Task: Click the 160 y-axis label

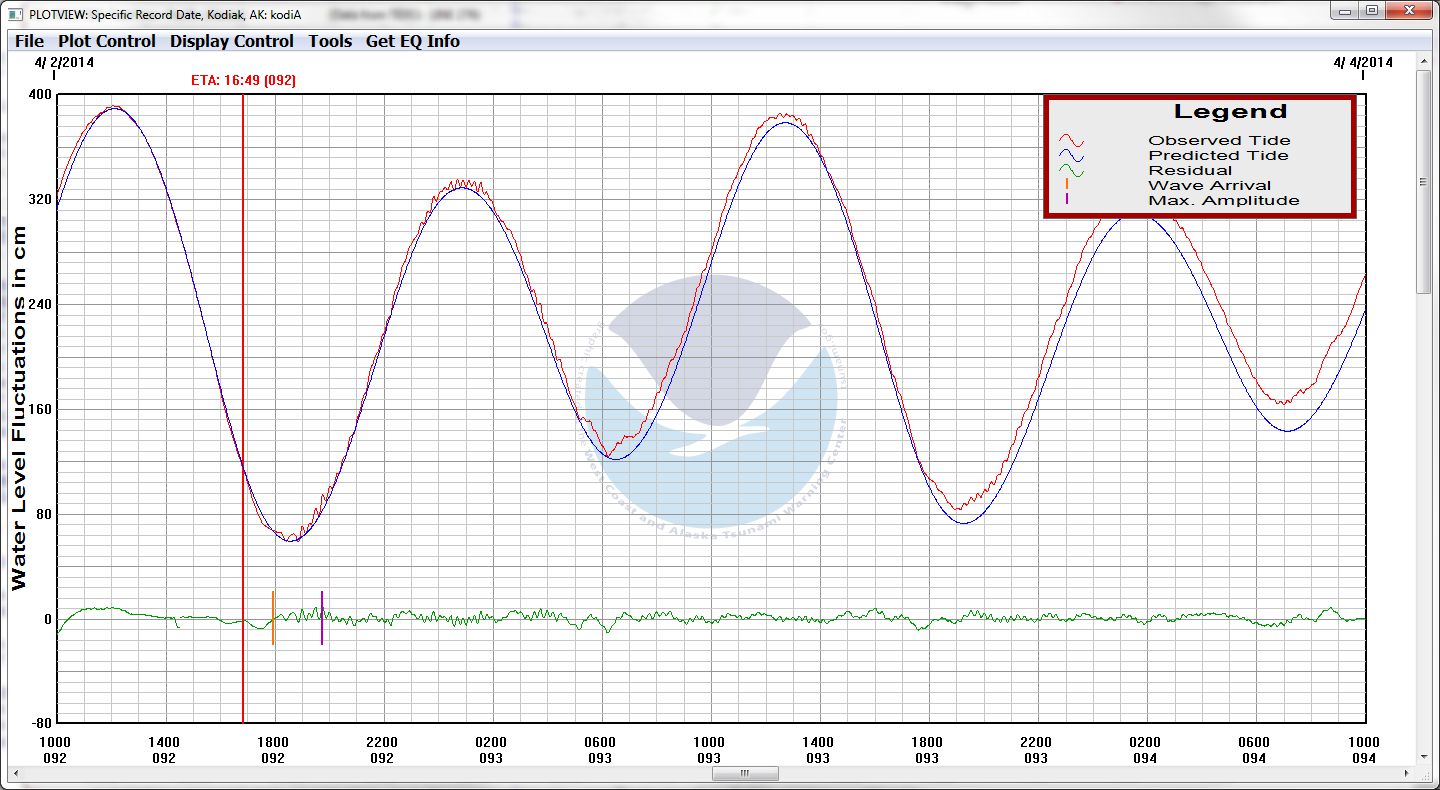Action: tap(41, 409)
